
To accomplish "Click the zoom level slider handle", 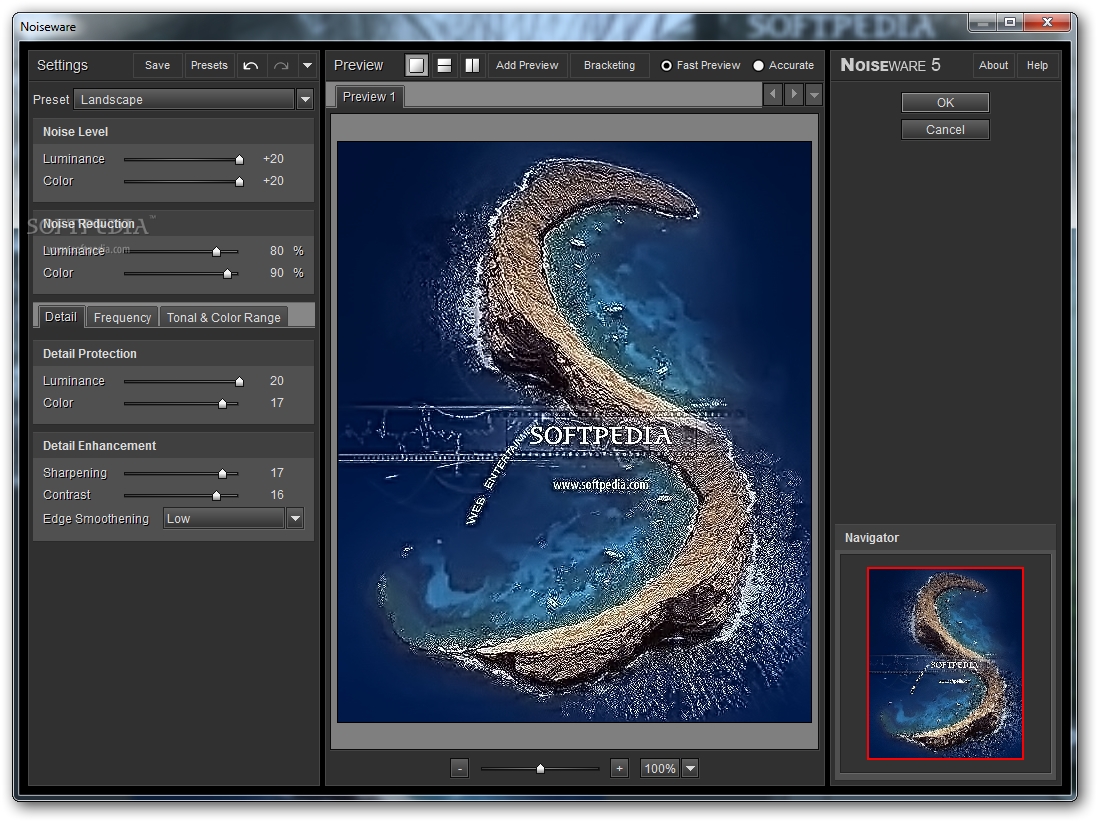I will pos(540,769).
